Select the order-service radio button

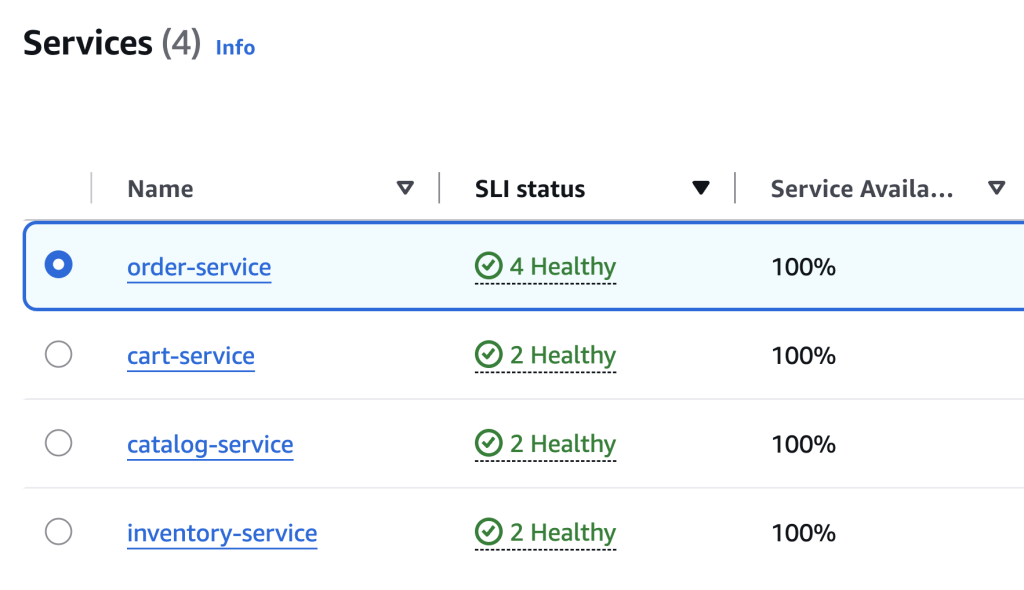[59, 265]
